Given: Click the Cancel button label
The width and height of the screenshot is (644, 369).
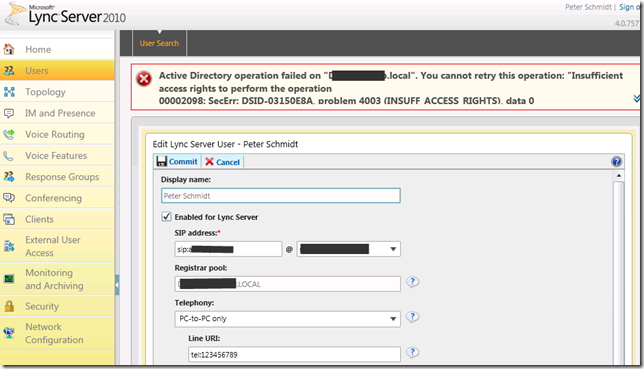Looking at the screenshot, I should (x=228, y=162).
